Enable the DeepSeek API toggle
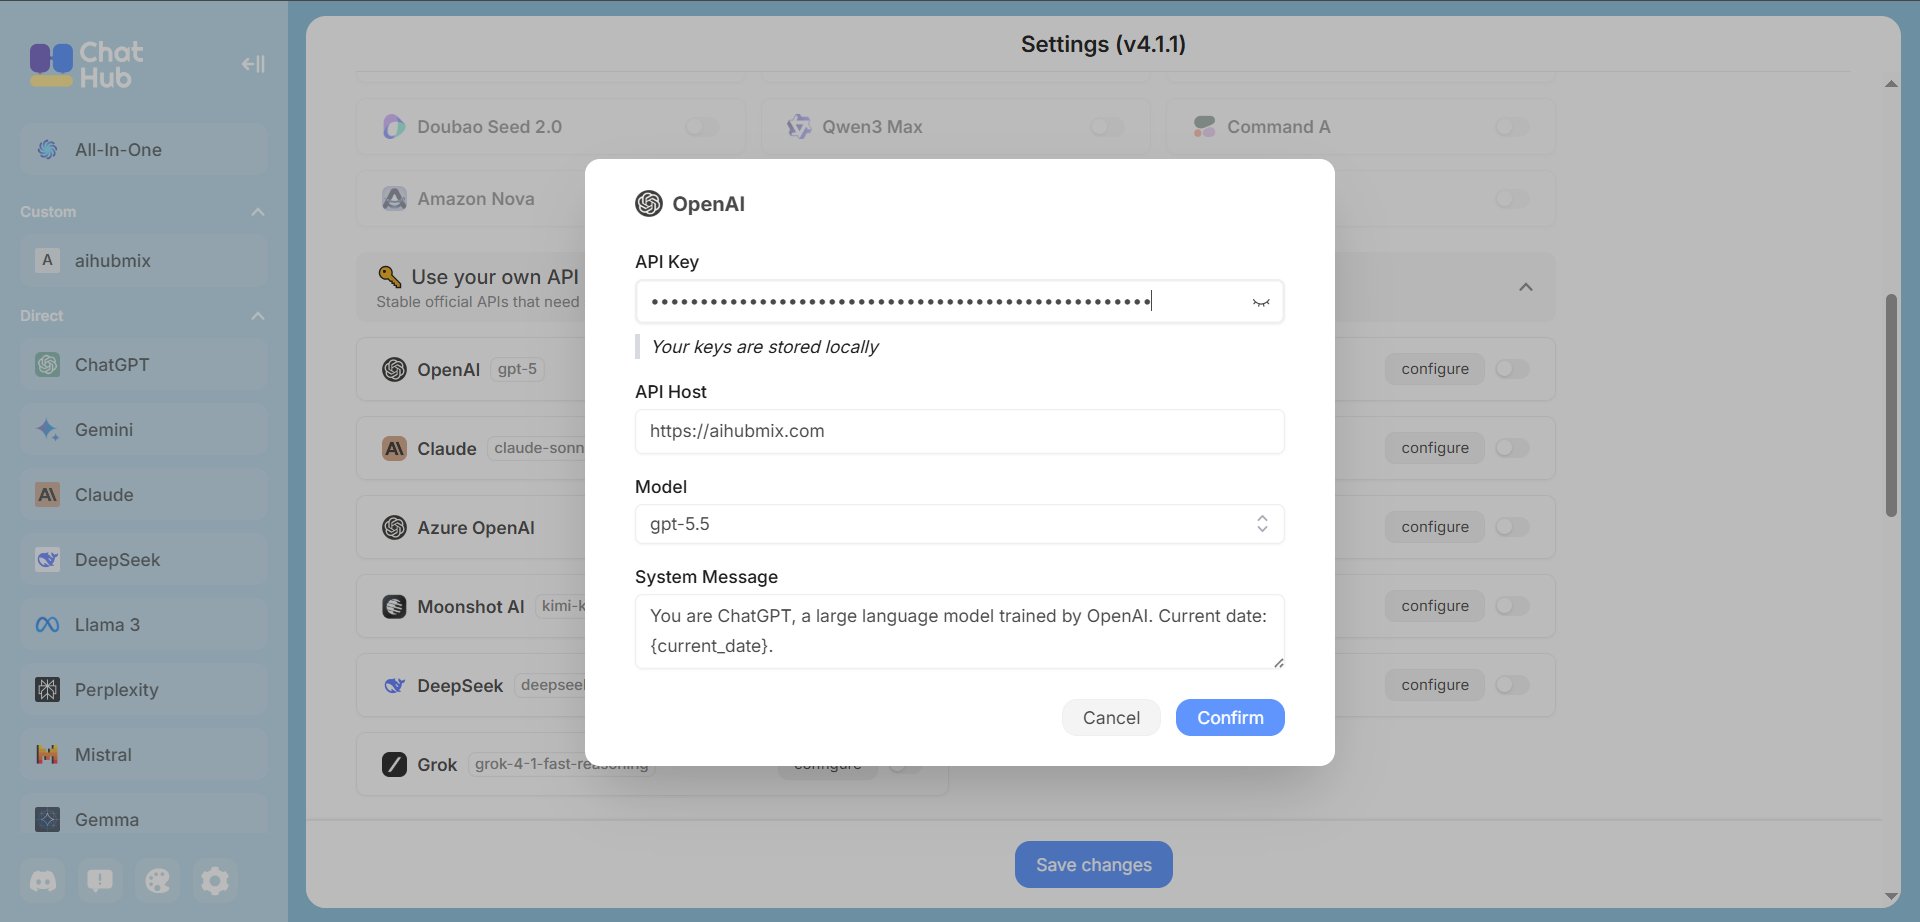 [1512, 685]
